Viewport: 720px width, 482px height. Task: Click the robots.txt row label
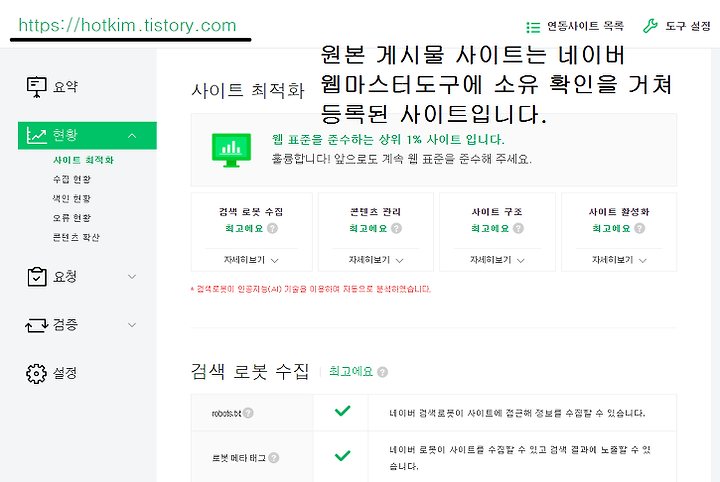pos(226,414)
